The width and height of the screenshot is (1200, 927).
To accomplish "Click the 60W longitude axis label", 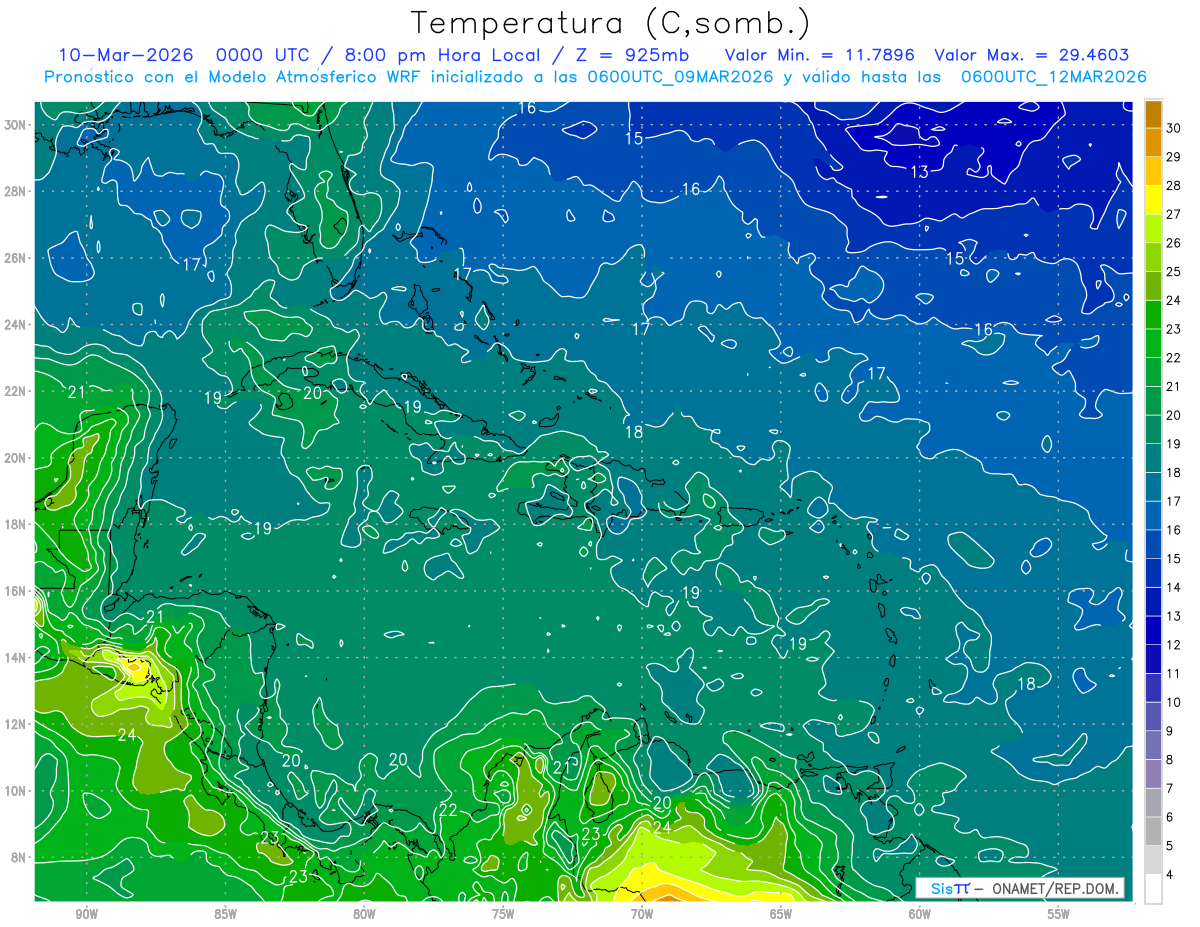I will (x=920, y=914).
